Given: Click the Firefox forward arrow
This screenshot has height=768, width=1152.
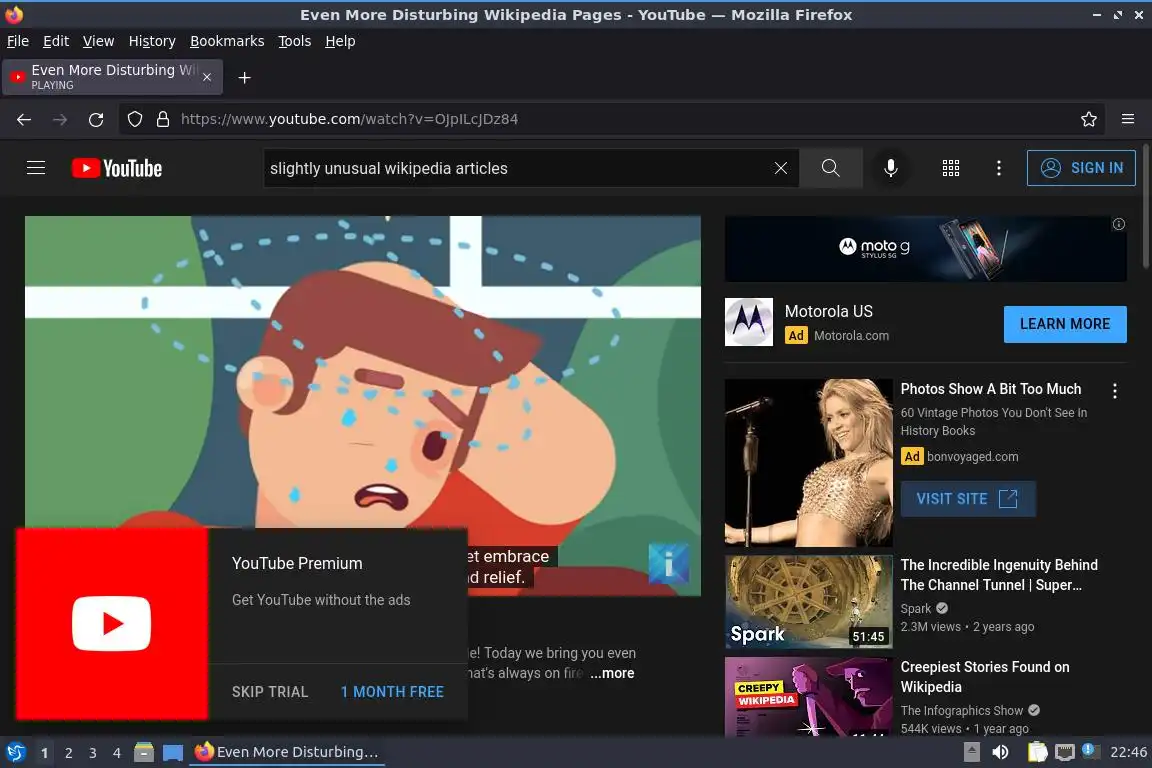Looking at the screenshot, I should click(60, 119).
